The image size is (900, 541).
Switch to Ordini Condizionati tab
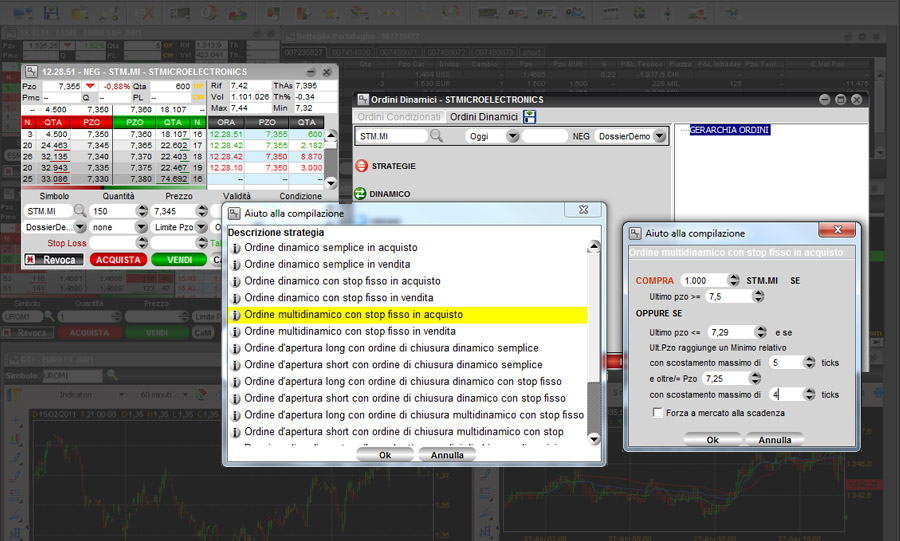(399, 116)
